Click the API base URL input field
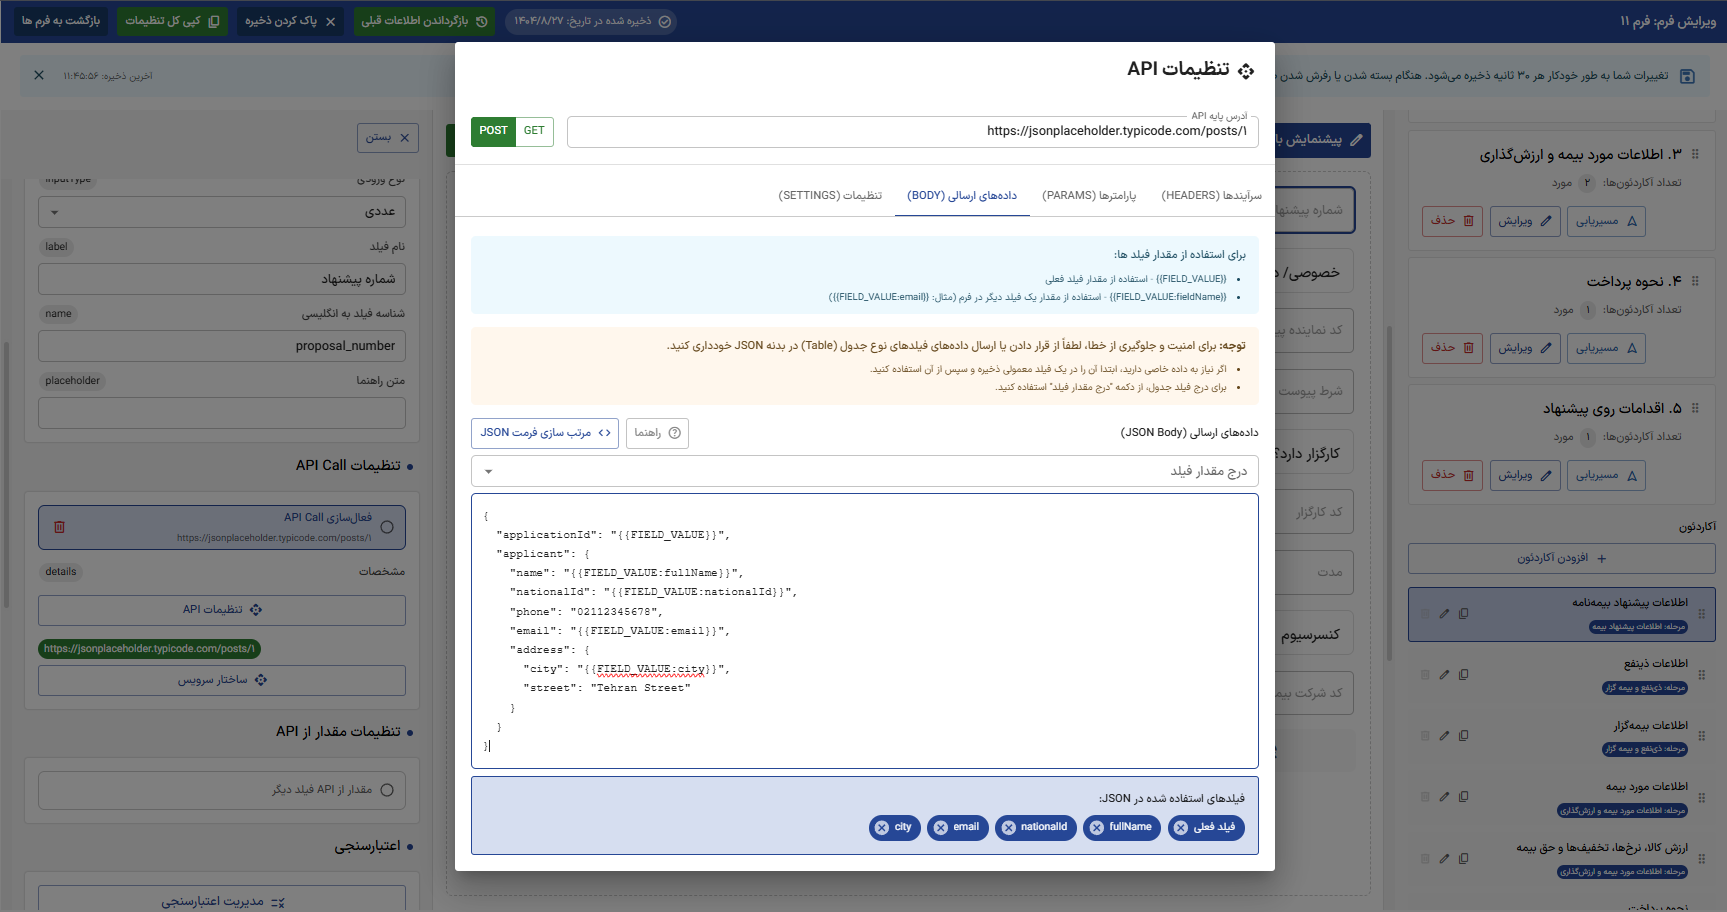 click(910, 131)
